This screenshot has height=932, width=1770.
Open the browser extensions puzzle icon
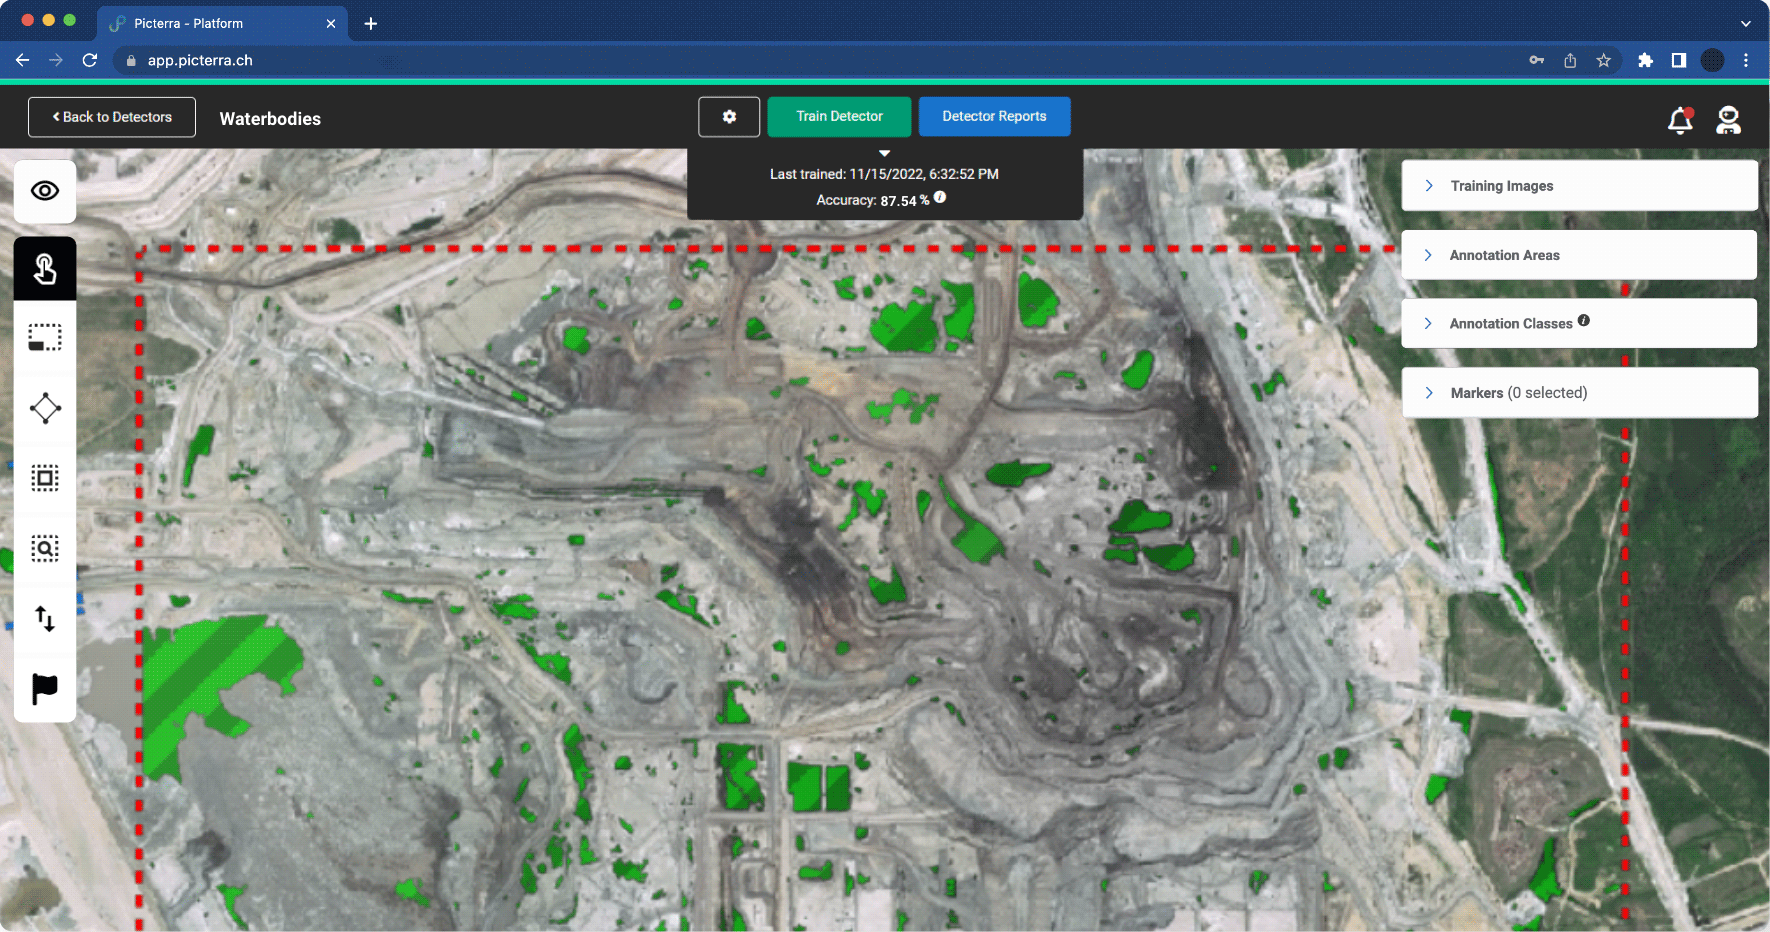tap(1645, 60)
